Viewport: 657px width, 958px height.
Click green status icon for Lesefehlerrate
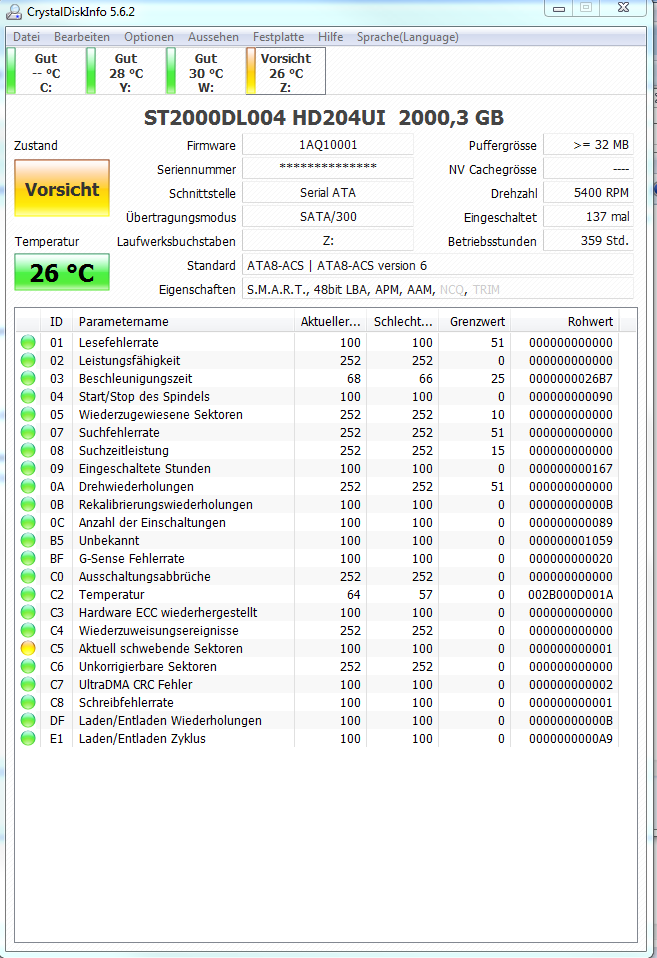28,342
